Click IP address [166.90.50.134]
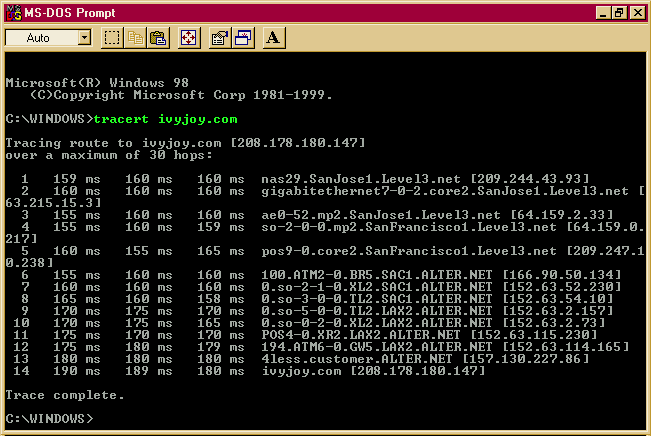 click(562, 275)
